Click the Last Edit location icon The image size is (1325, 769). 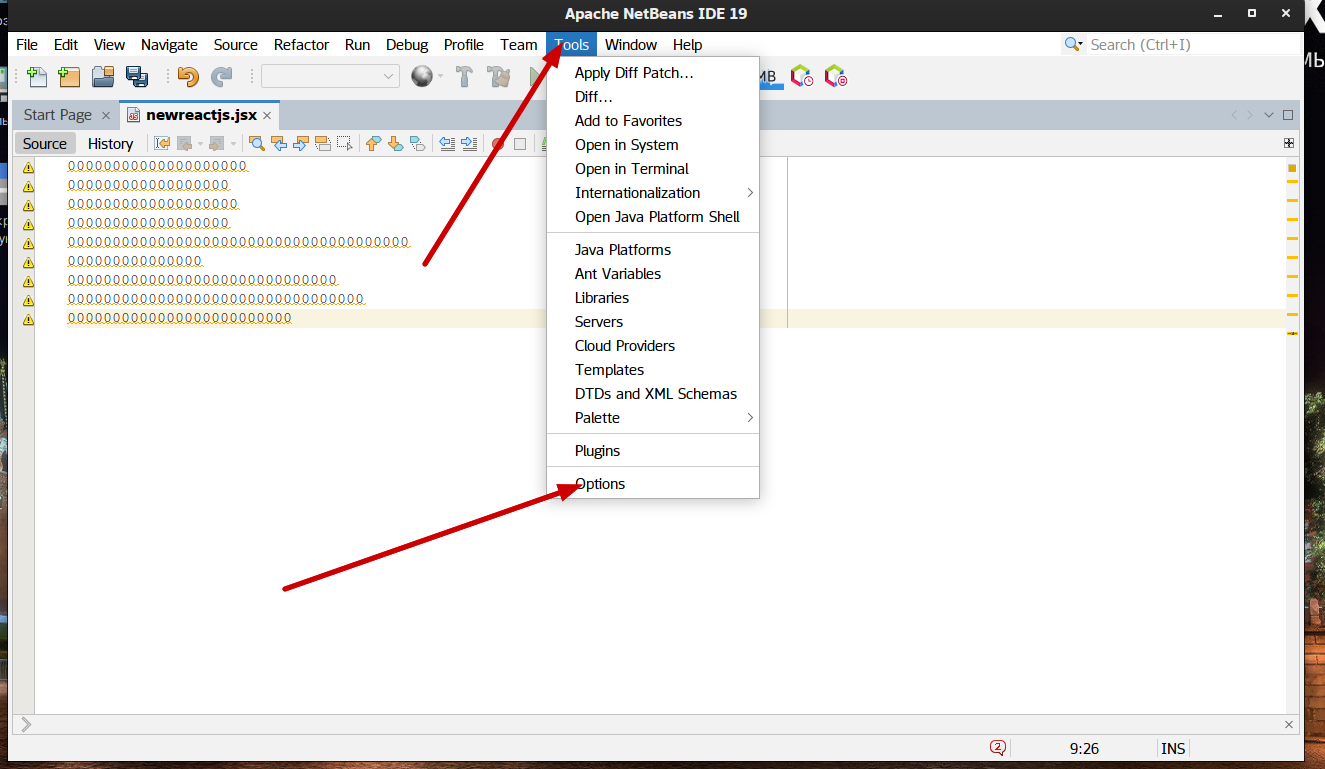162,144
